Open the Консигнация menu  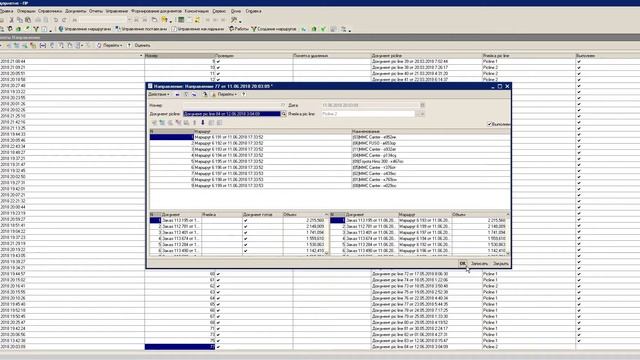coord(197,11)
